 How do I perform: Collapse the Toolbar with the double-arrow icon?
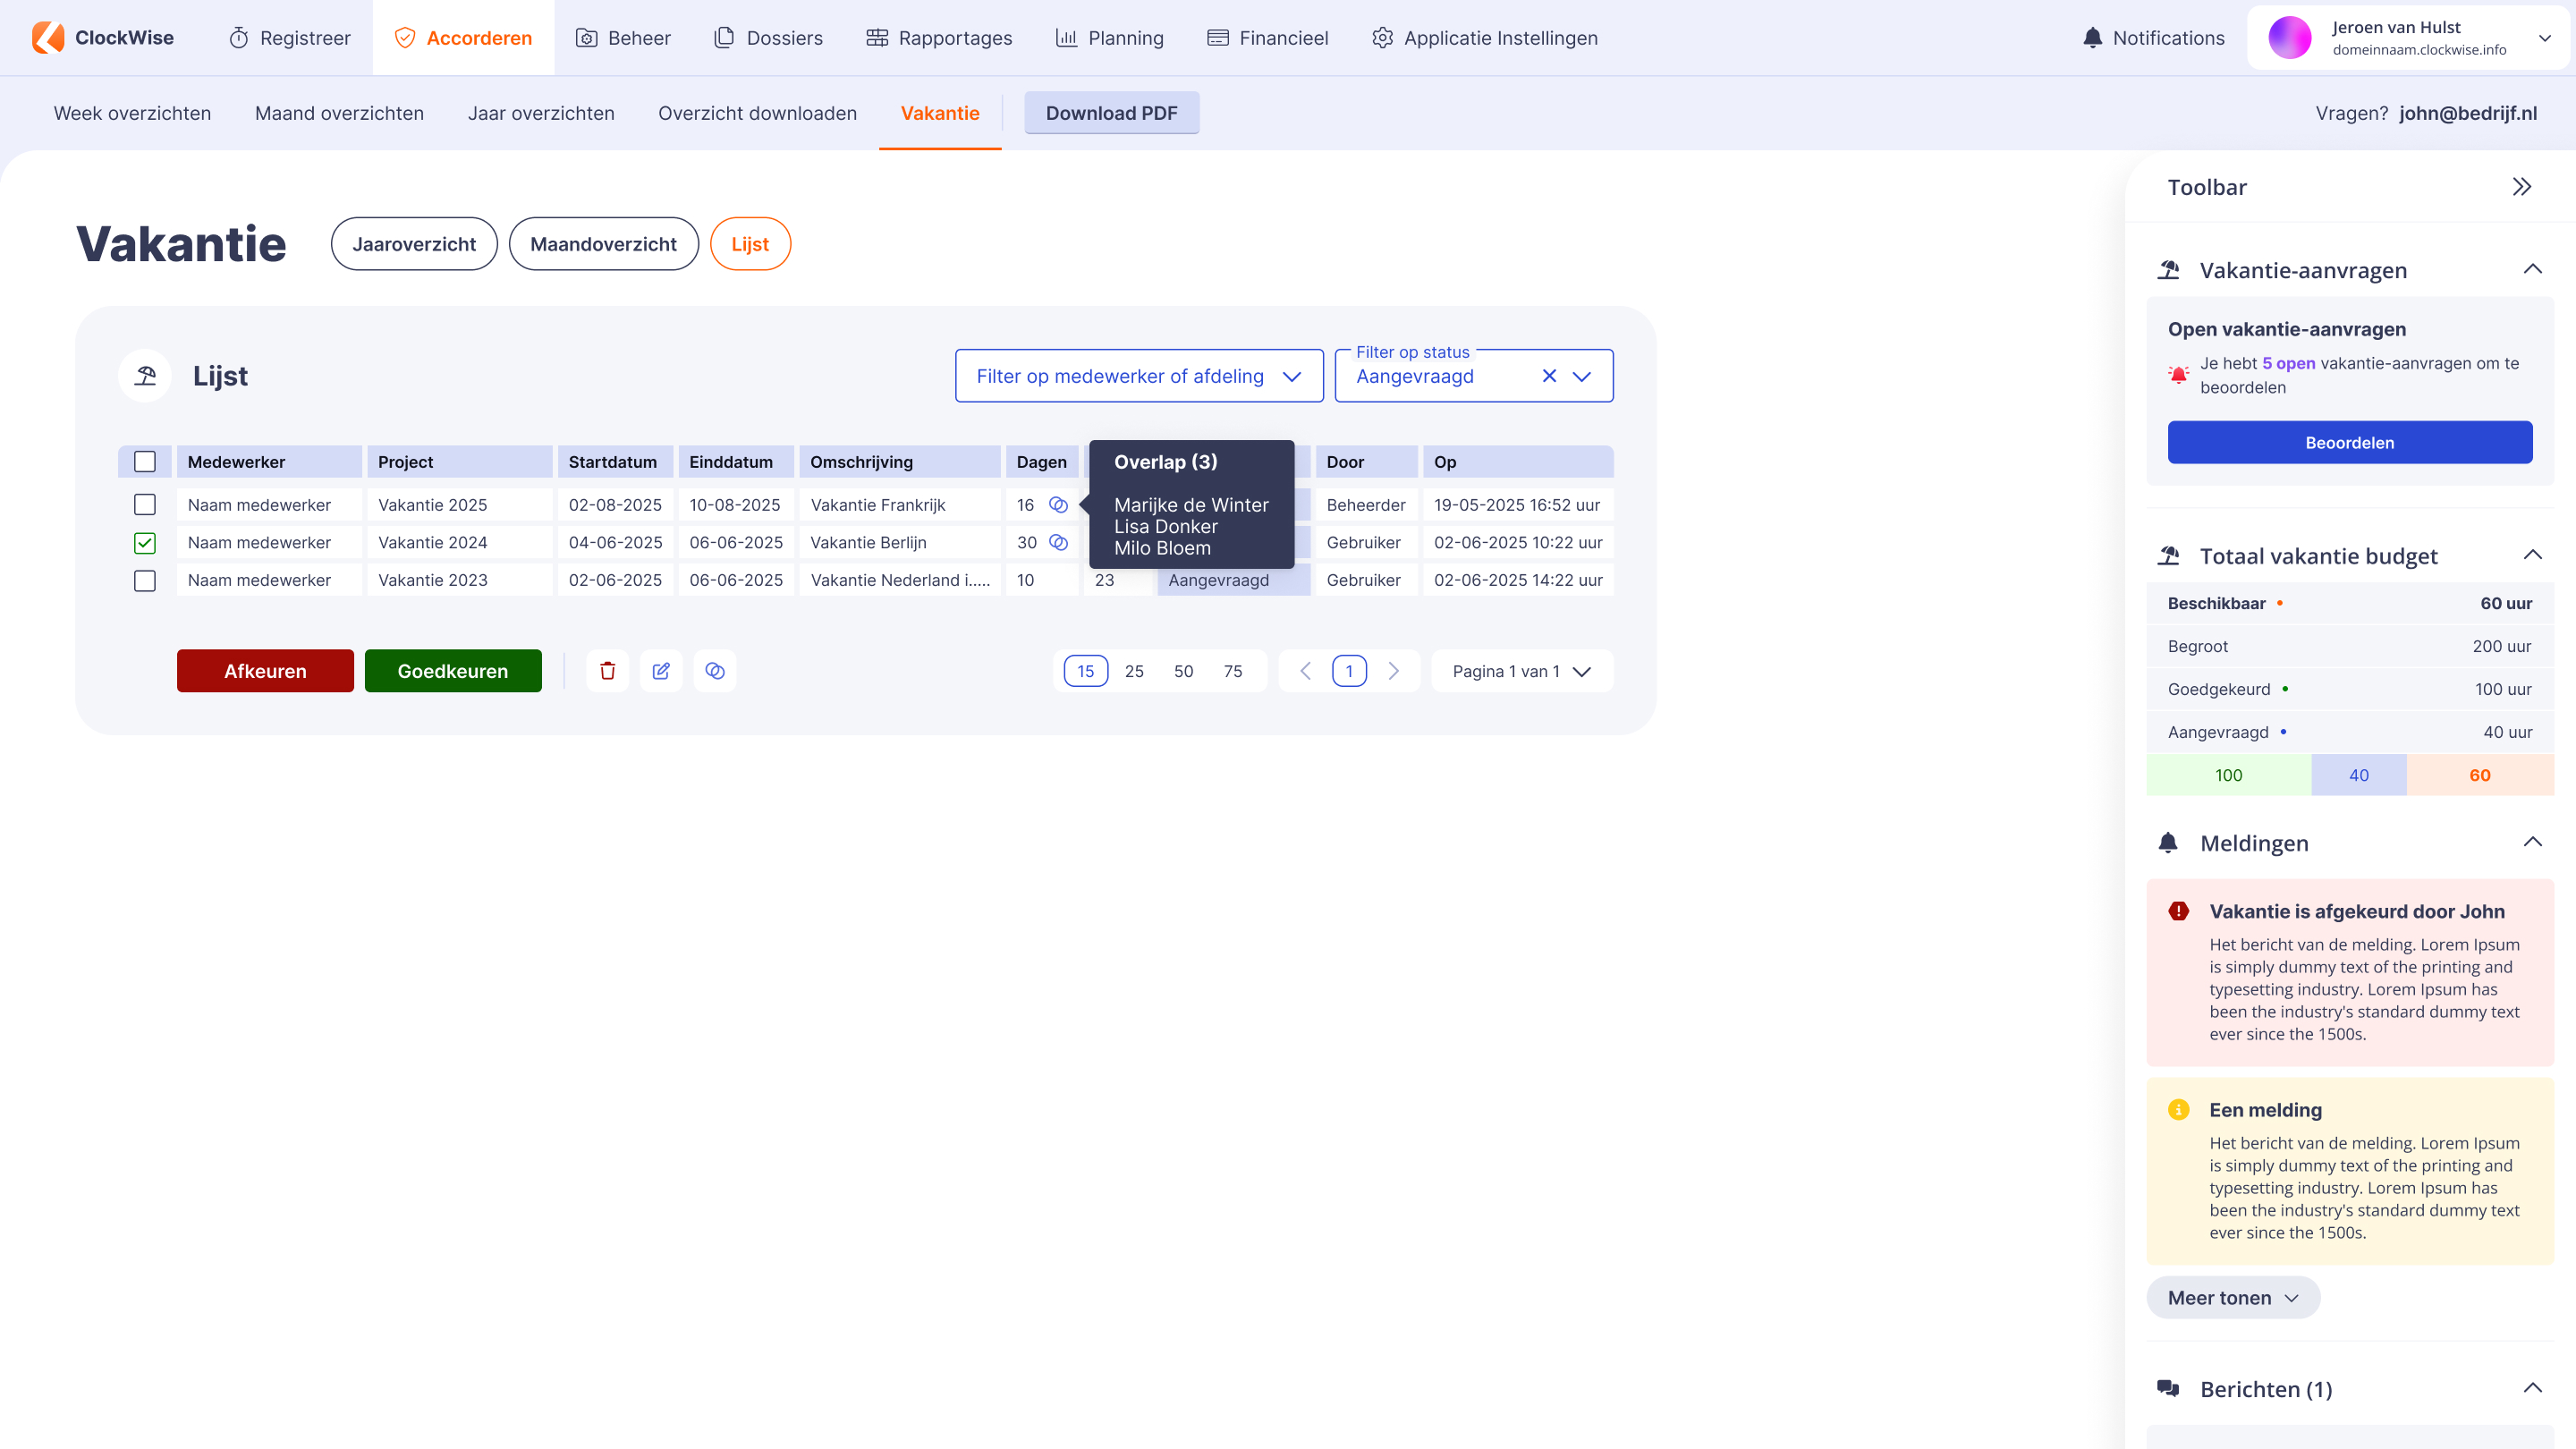2521,187
